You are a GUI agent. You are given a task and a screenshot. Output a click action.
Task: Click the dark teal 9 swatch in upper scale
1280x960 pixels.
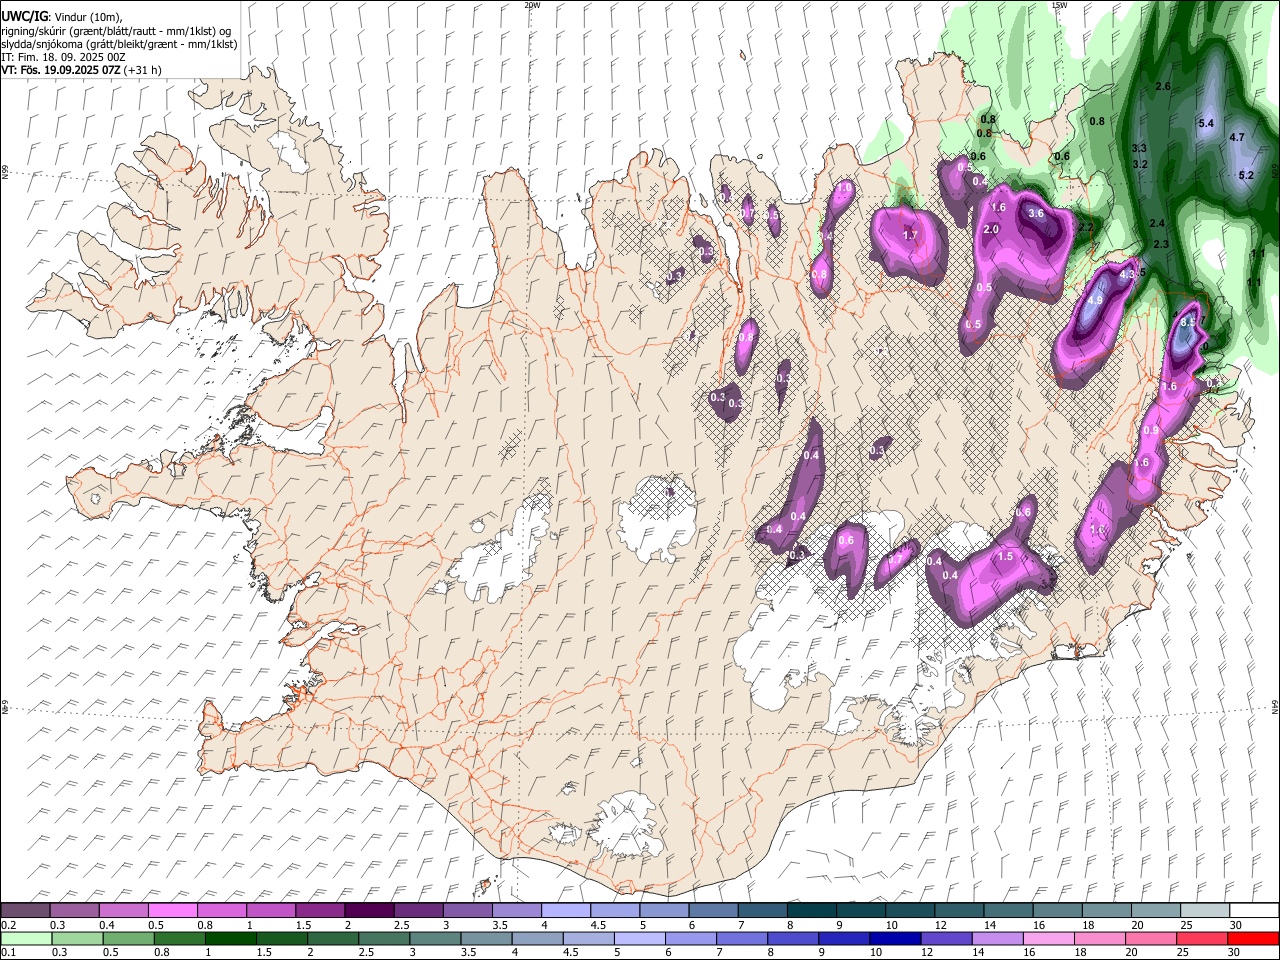(x=861, y=911)
